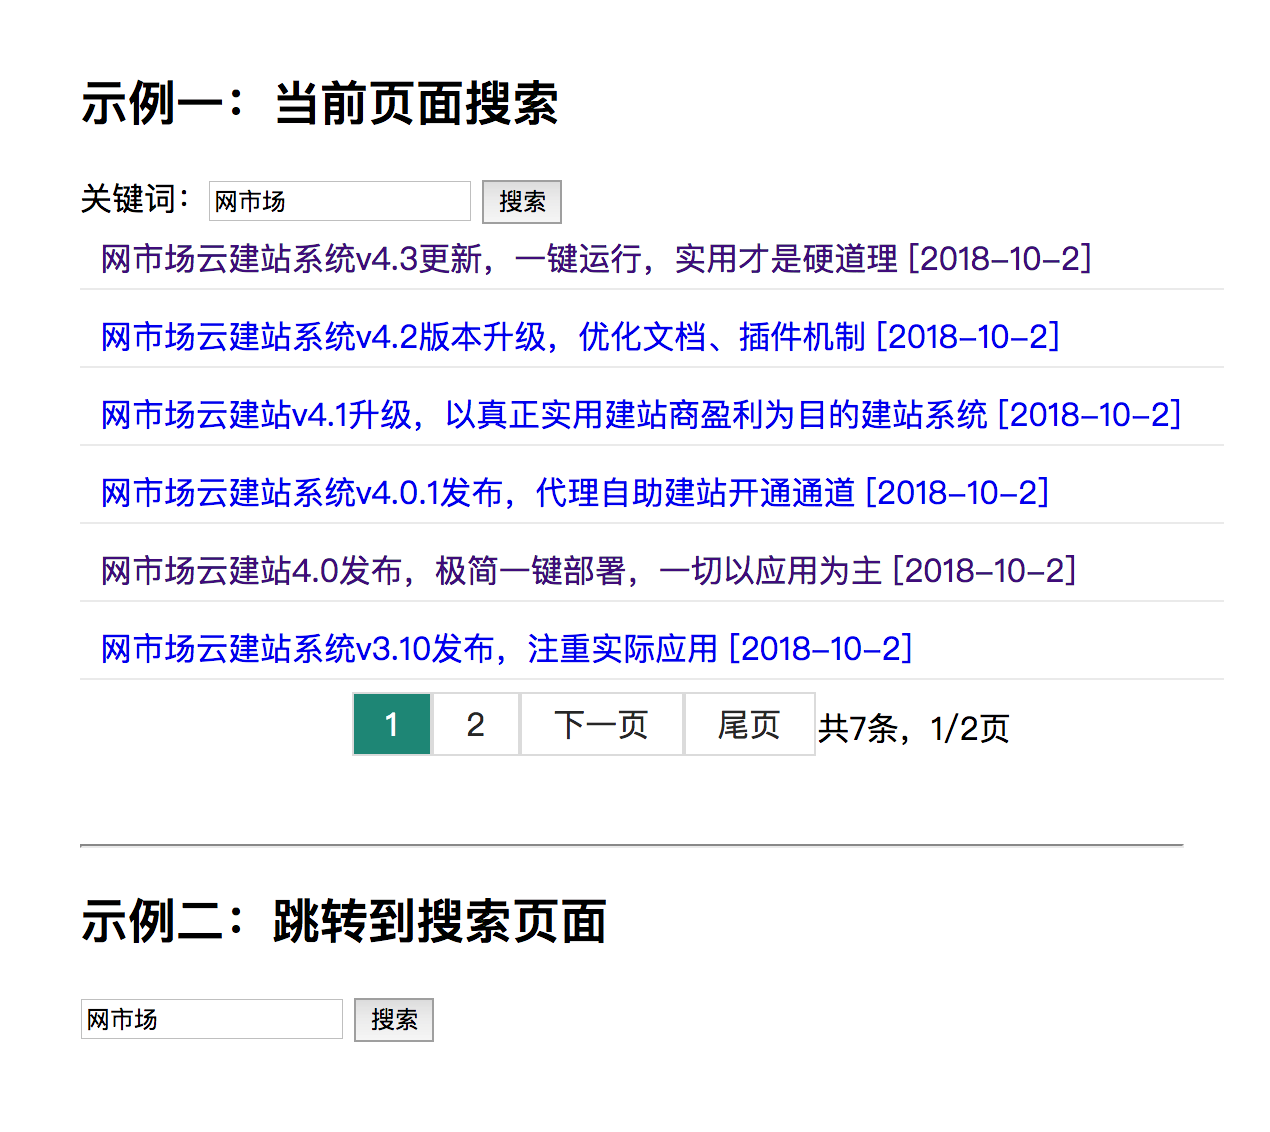Click the keyword input field containing 网市场
The height and width of the screenshot is (1132, 1270).
pyautogui.click(x=339, y=201)
